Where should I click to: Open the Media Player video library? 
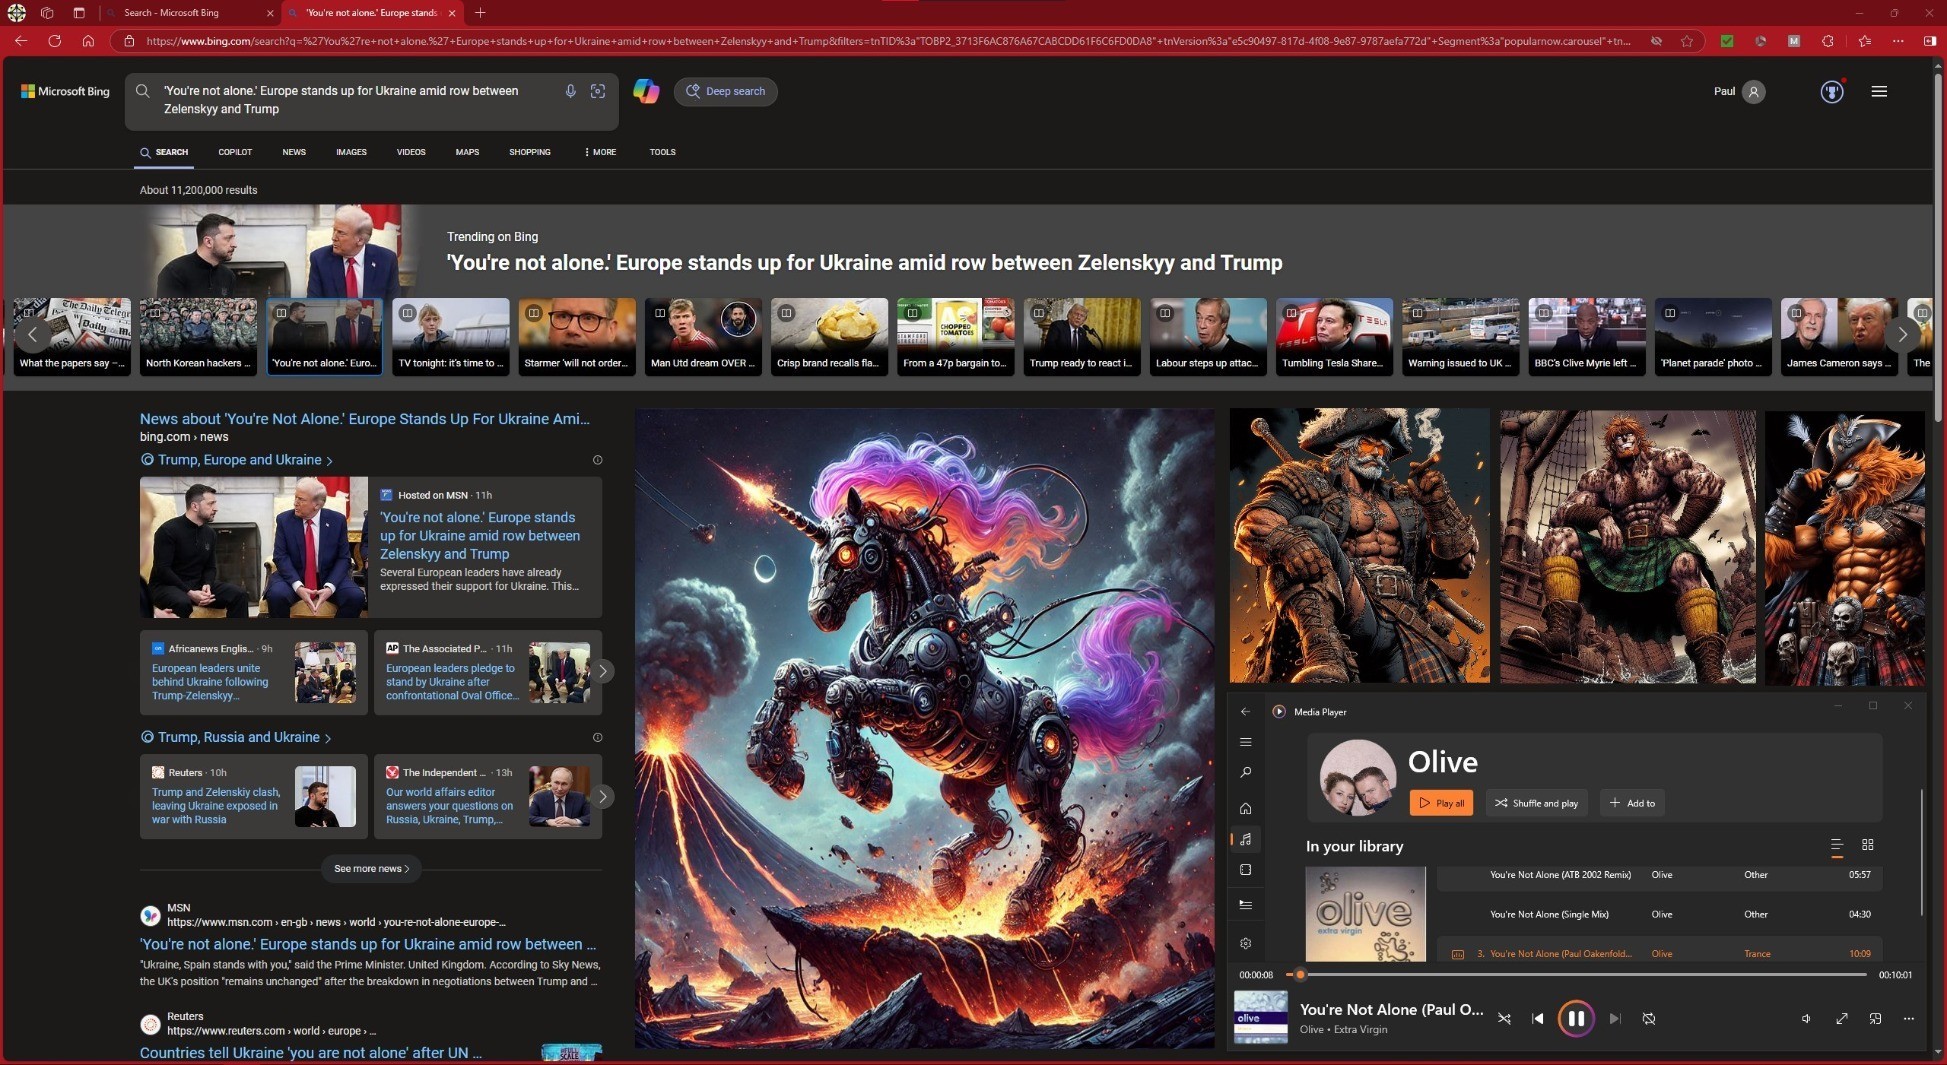[1245, 870]
